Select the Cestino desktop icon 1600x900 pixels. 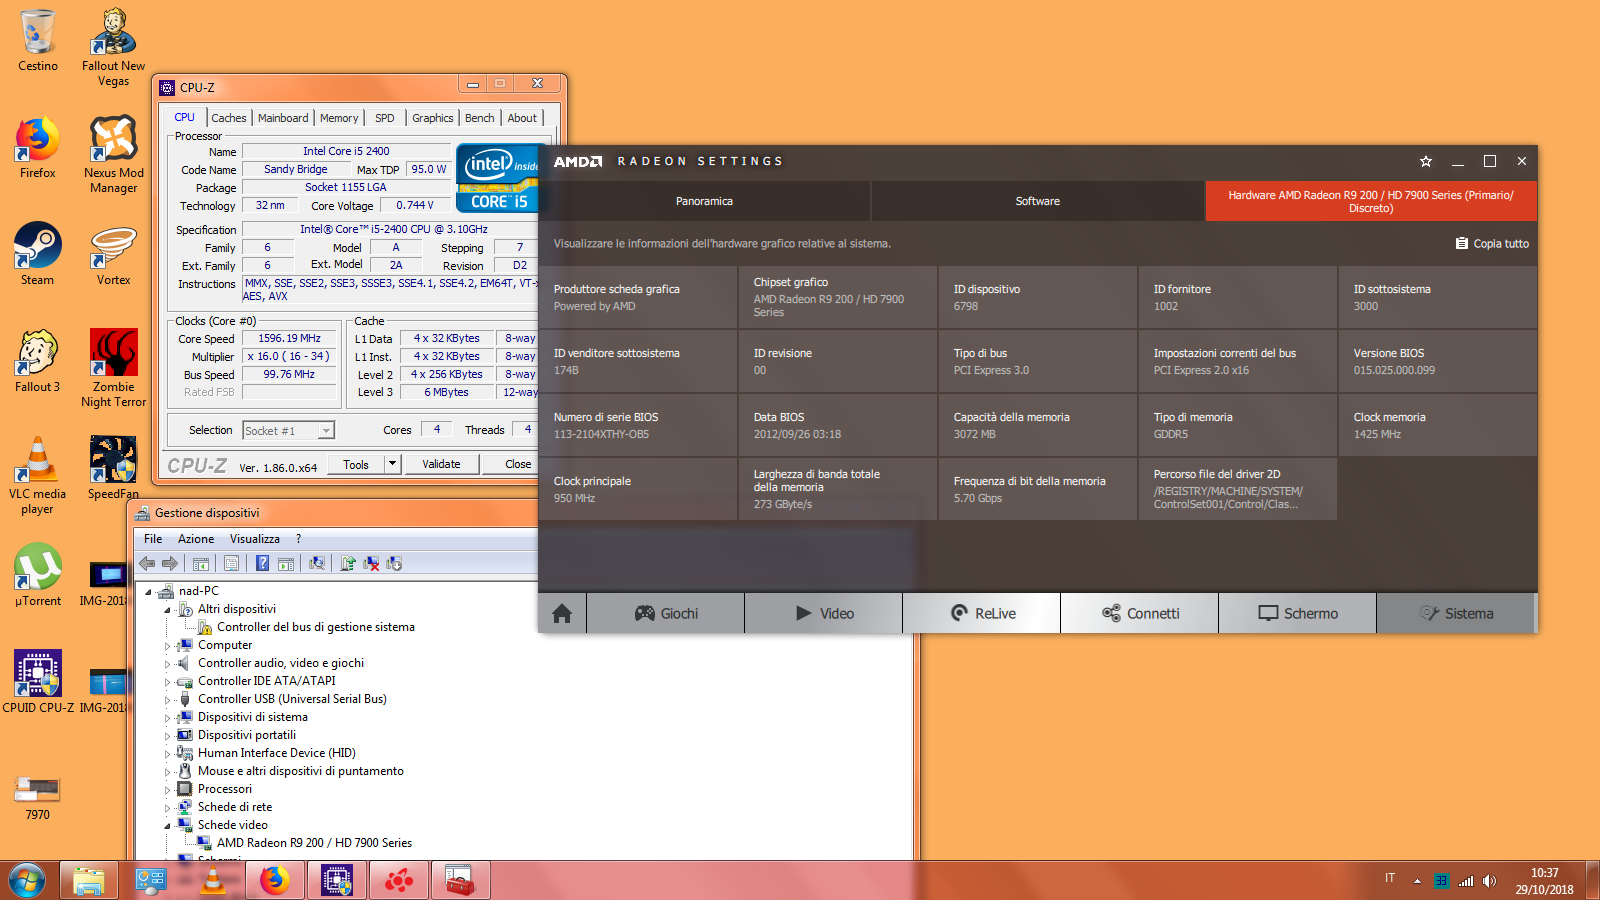(x=38, y=41)
